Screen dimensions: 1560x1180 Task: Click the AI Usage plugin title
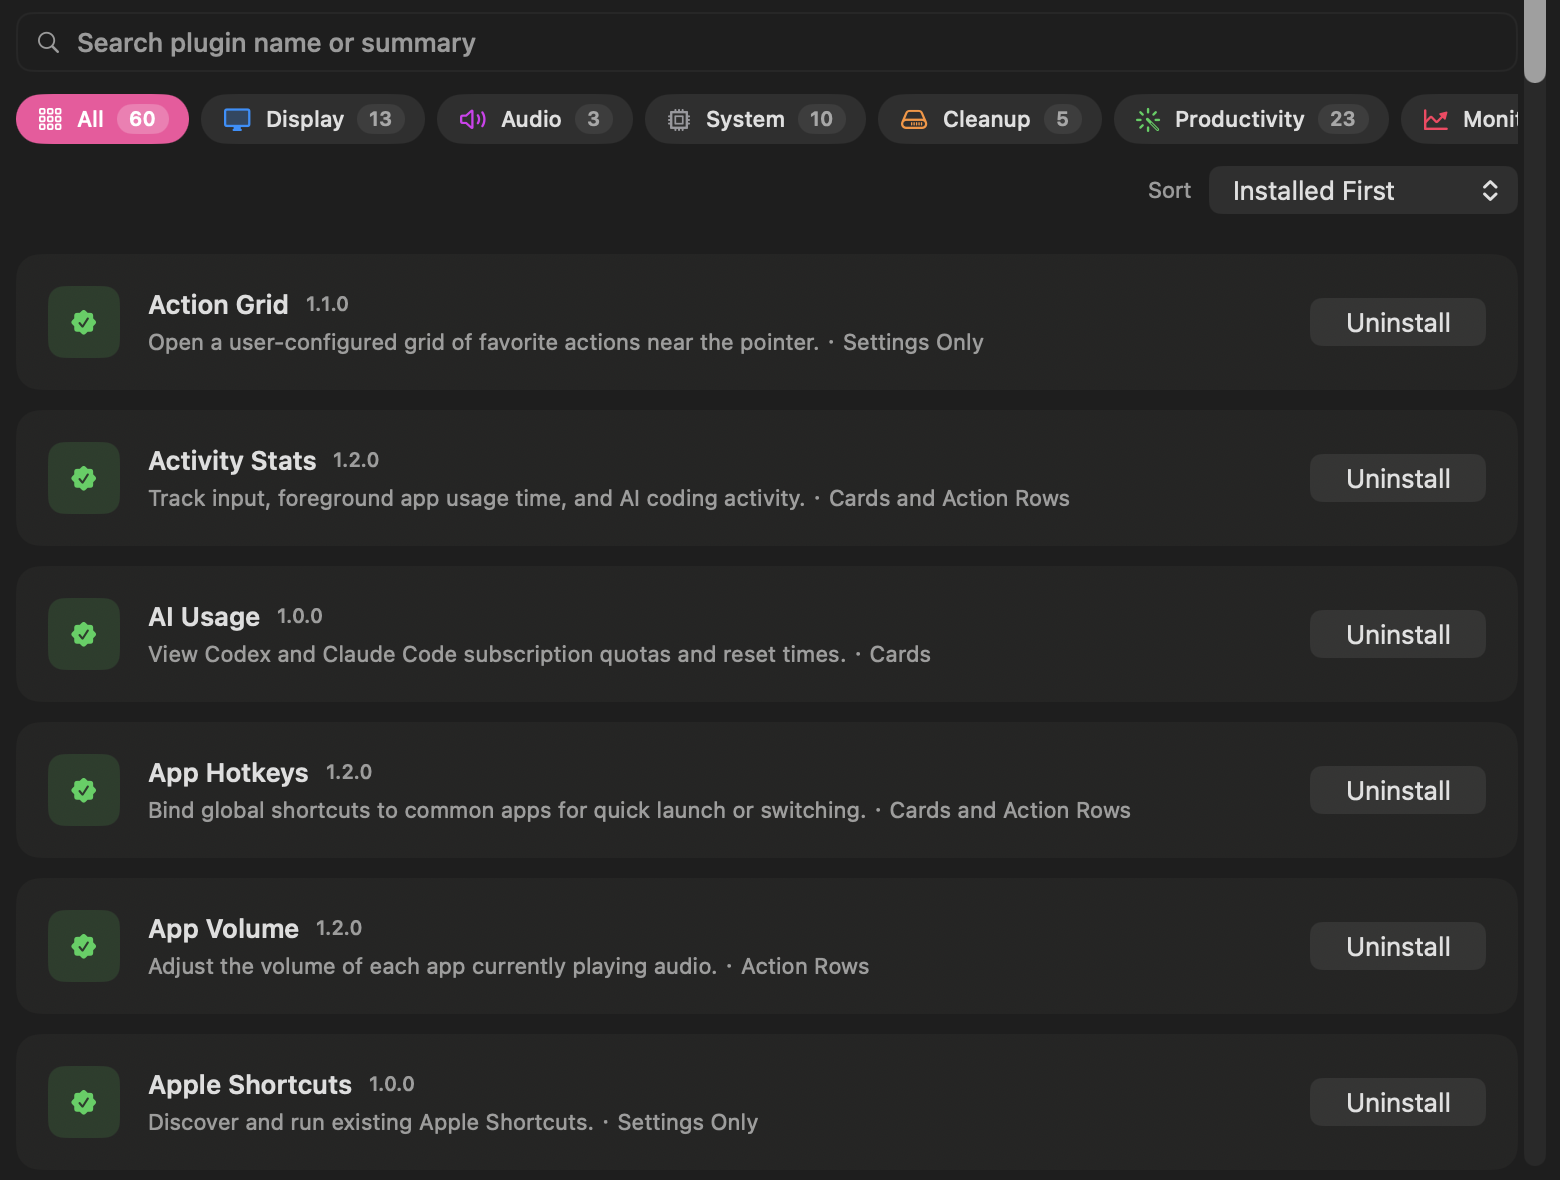click(x=204, y=616)
